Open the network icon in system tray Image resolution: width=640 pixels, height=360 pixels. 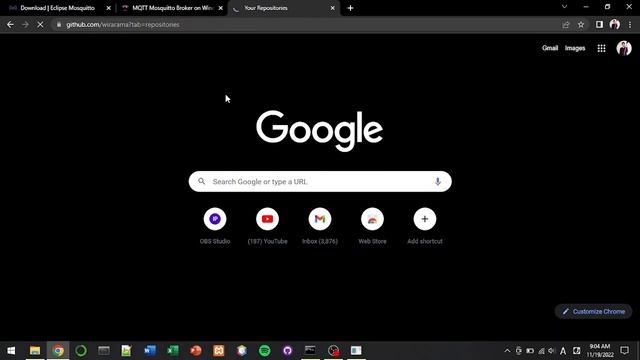point(541,351)
